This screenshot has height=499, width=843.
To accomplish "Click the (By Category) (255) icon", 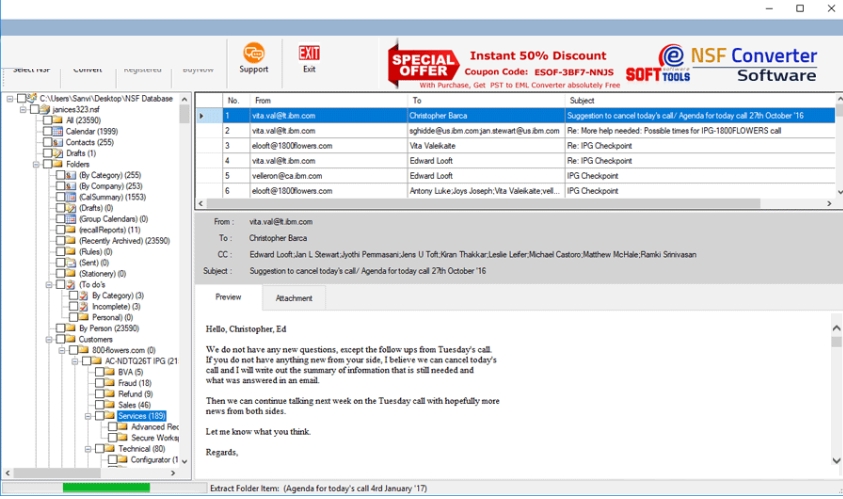I will point(70,175).
